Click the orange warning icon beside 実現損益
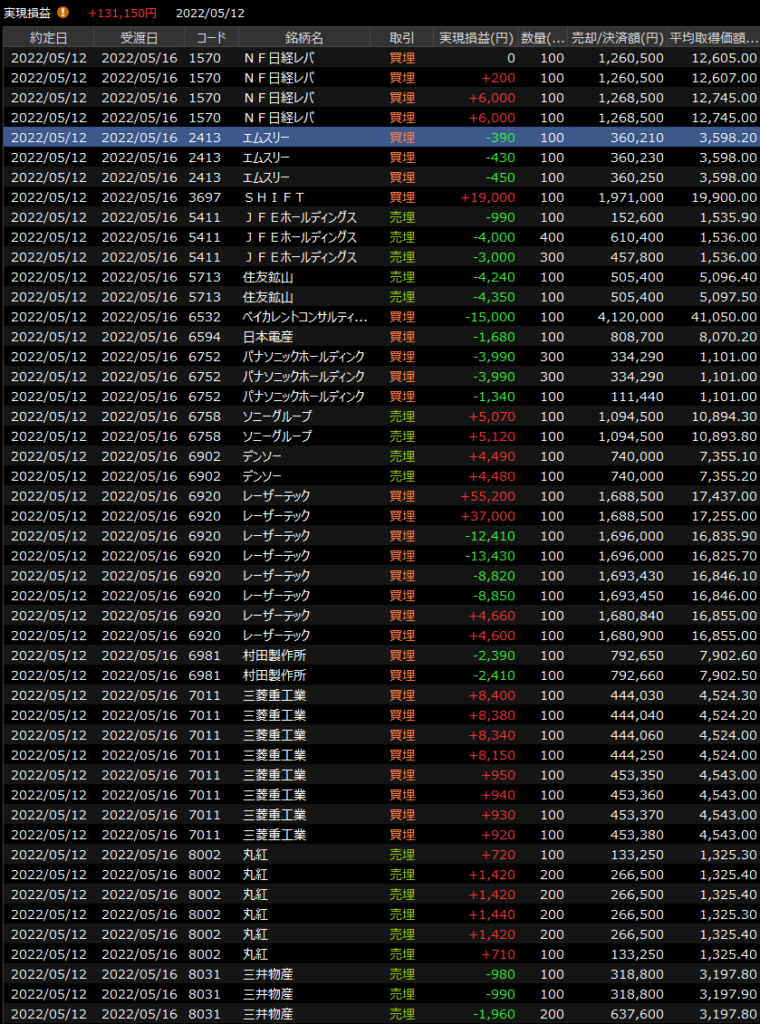This screenshot has width=760, height=1024. coord(63,13)
